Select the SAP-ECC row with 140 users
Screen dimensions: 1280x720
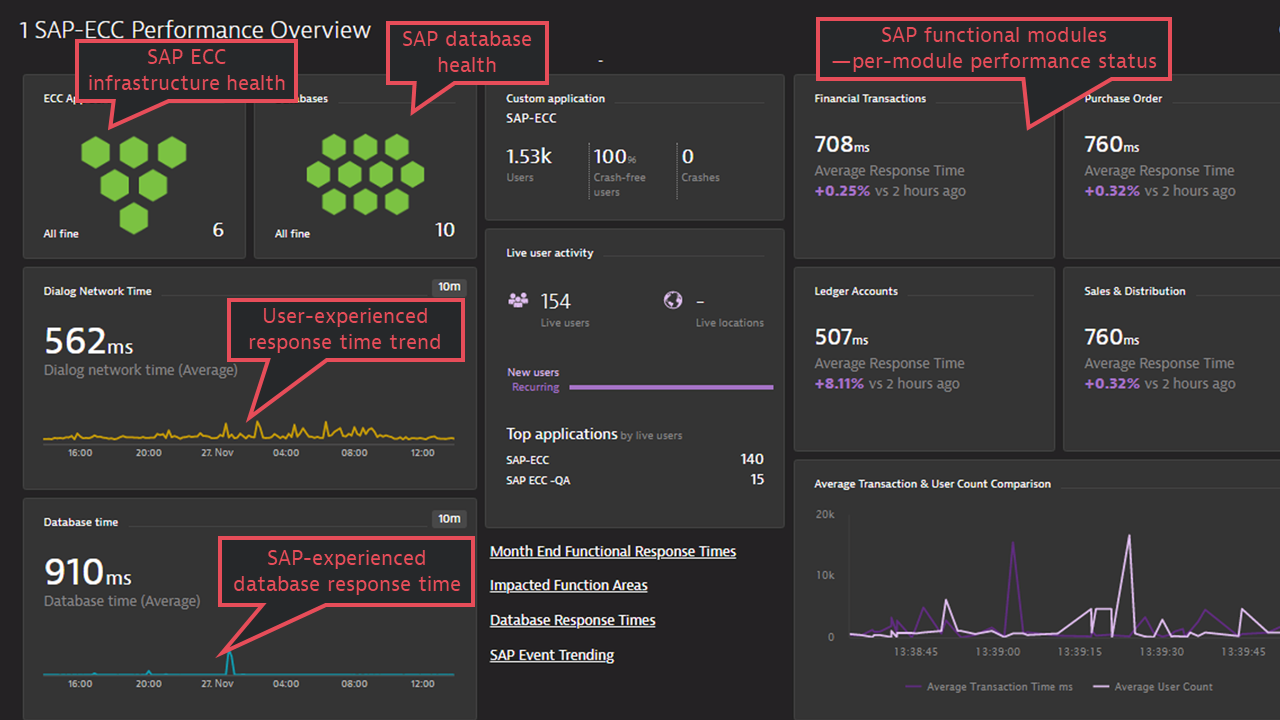635,460
